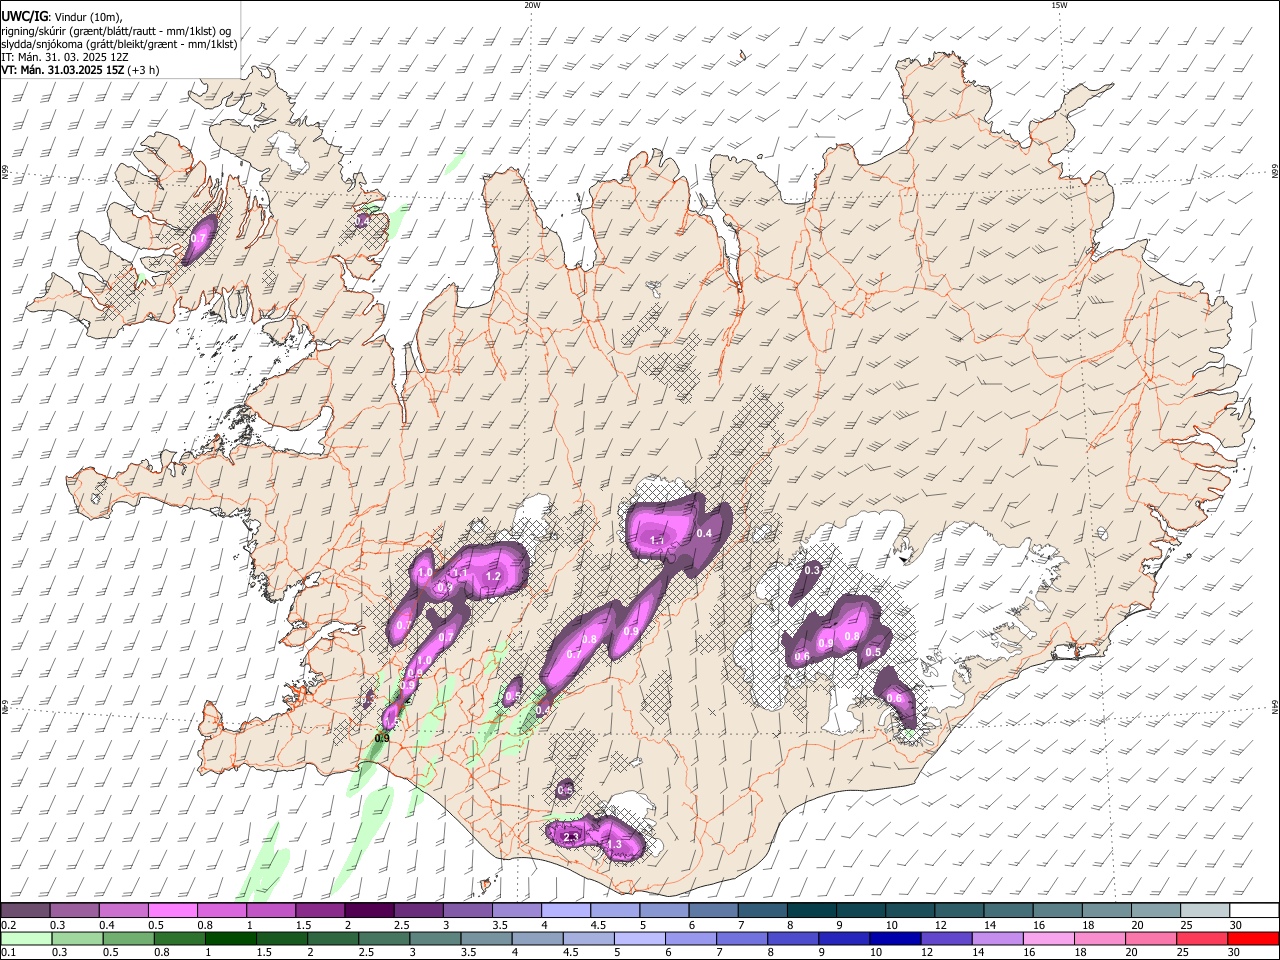Click the purple 1.5–2 swatch in upper legend row

[320, 911]
